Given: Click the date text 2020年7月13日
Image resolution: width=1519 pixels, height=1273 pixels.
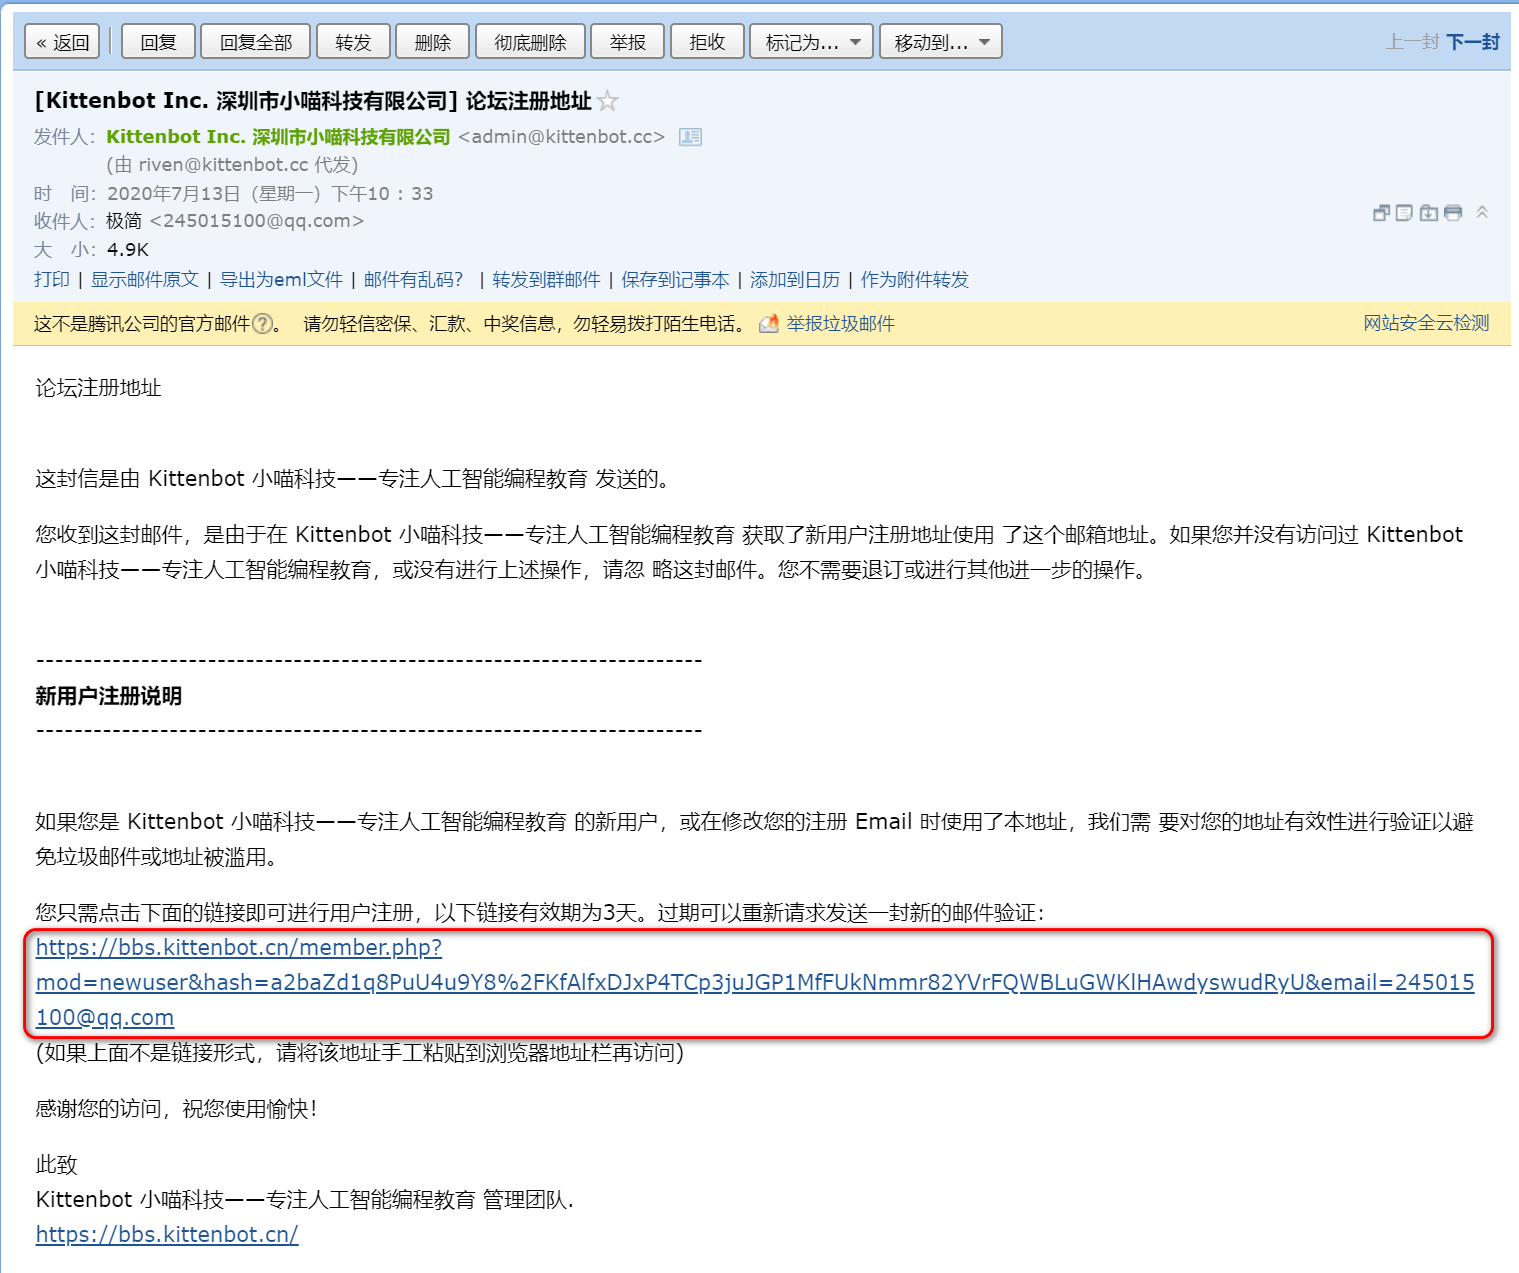Looking at the screenshot, I should point(174,193).
